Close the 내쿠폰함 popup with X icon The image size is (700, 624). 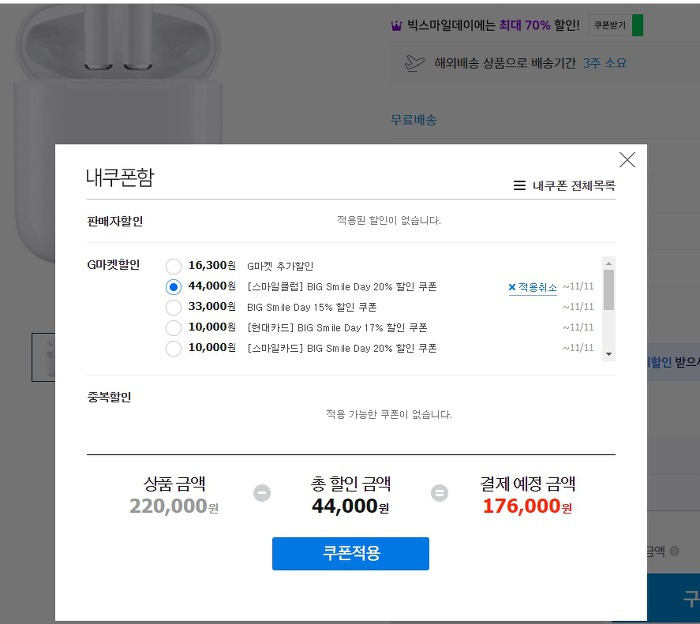click(x=627, y=159)
